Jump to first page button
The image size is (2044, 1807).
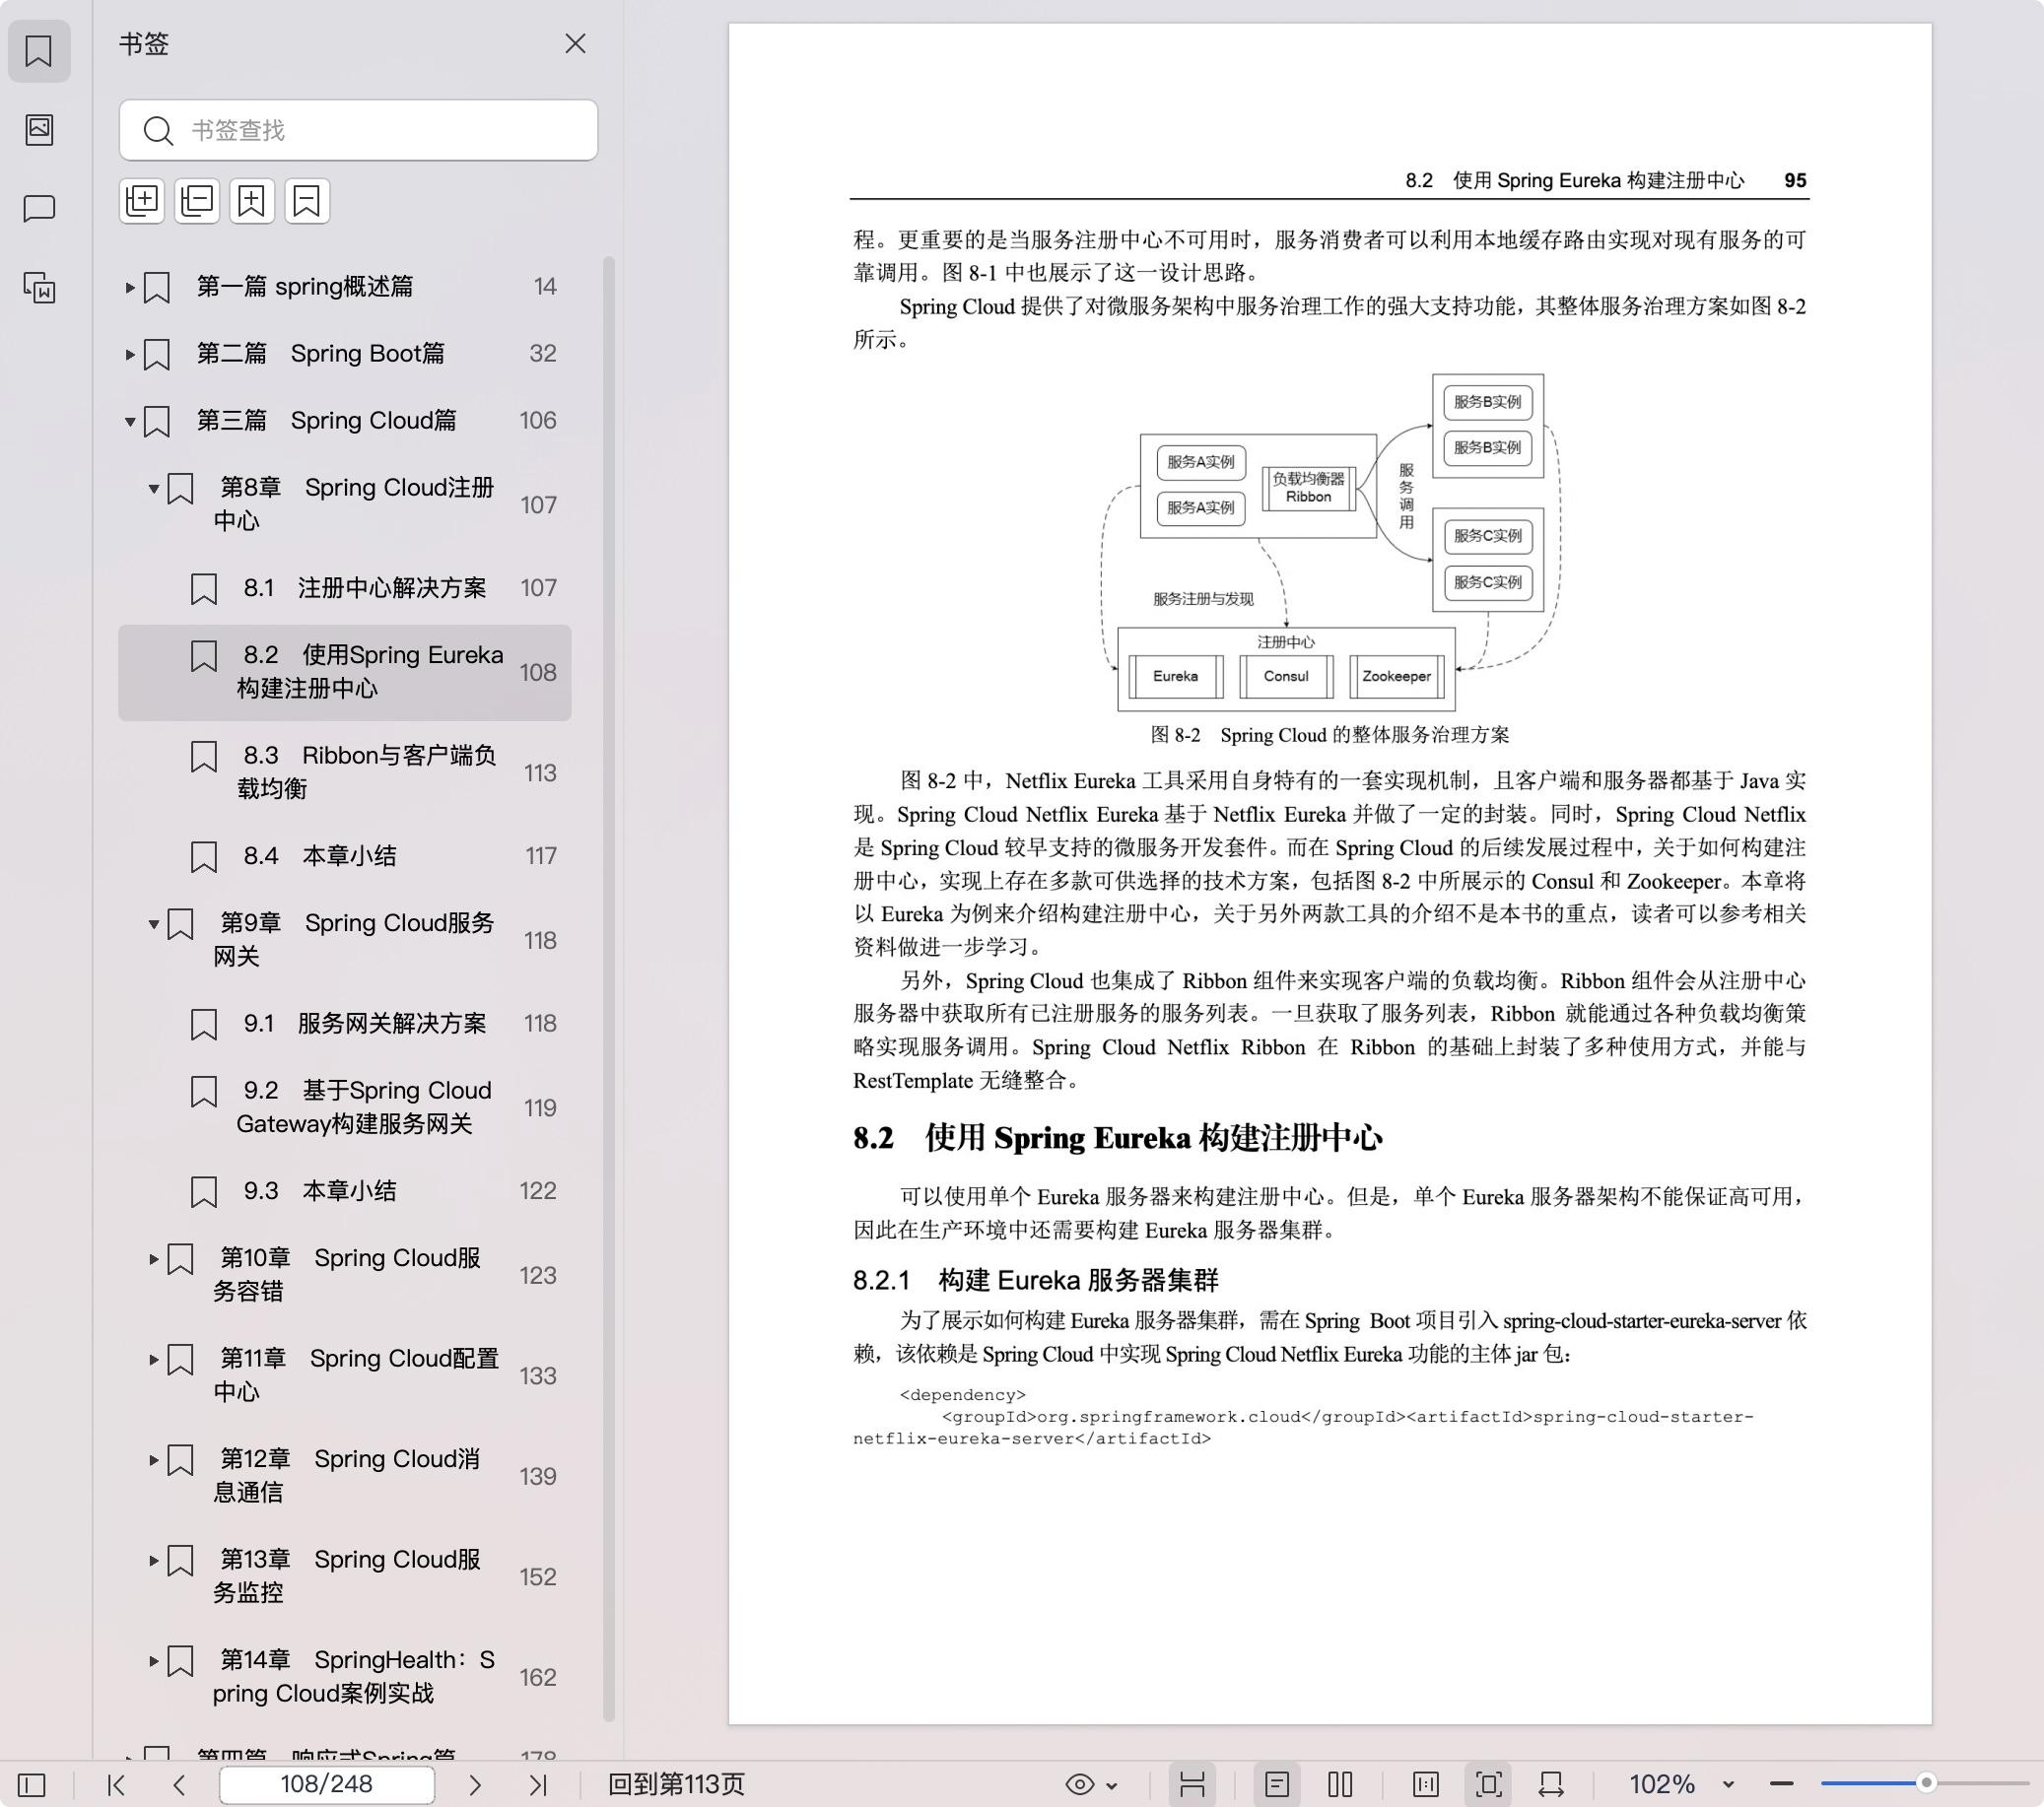[116, 1785]
